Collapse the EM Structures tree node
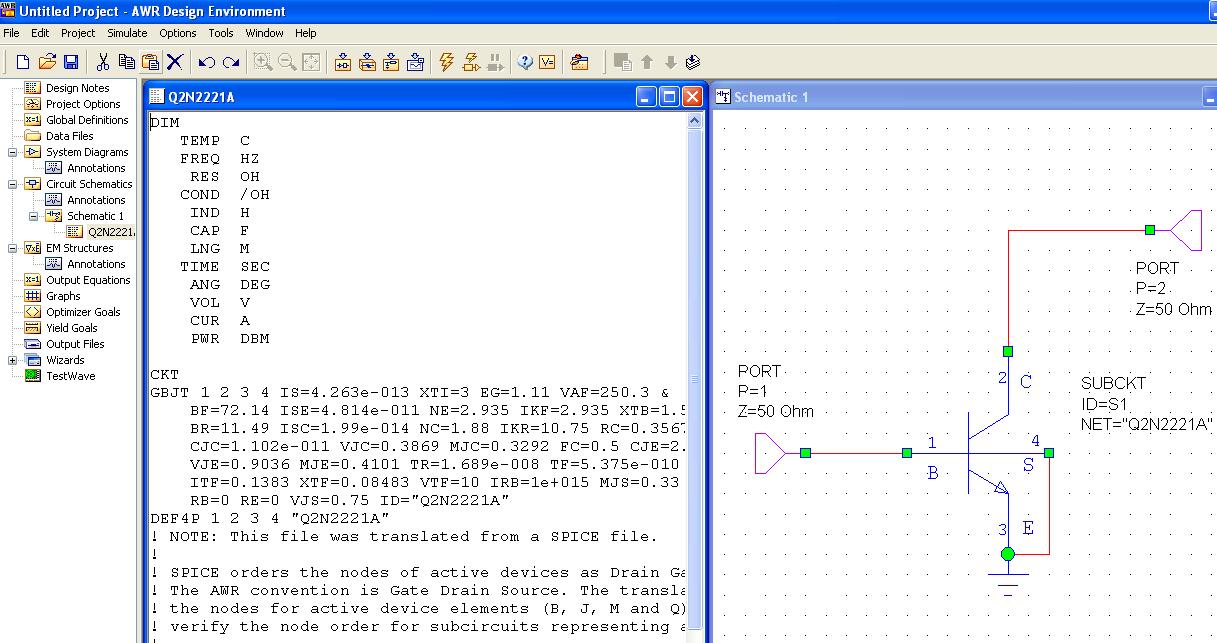The image size is (1217, 643). pos(12,248)
